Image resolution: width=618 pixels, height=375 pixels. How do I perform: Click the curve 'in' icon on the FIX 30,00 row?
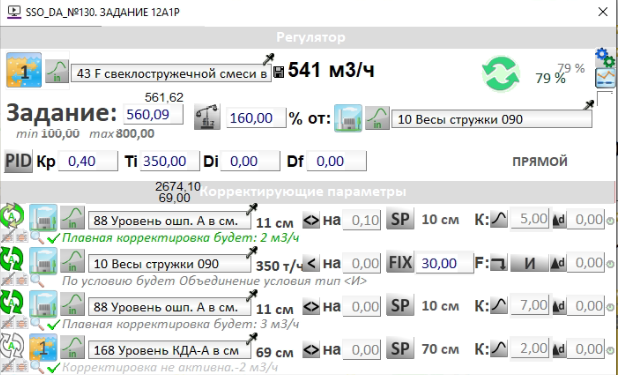pos(73,261)
